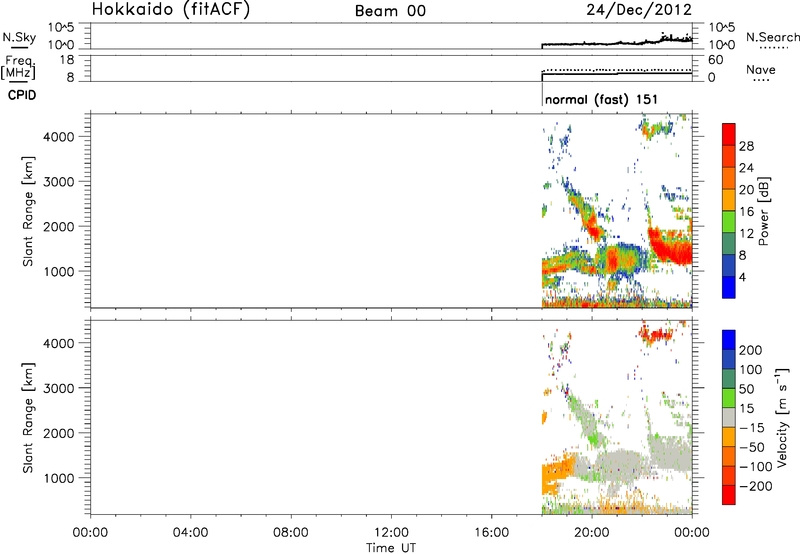Click the orange velocity patch near 1000 km
Image resolution: width=800 pixels, height=554 pixels.
pos(559,470)
